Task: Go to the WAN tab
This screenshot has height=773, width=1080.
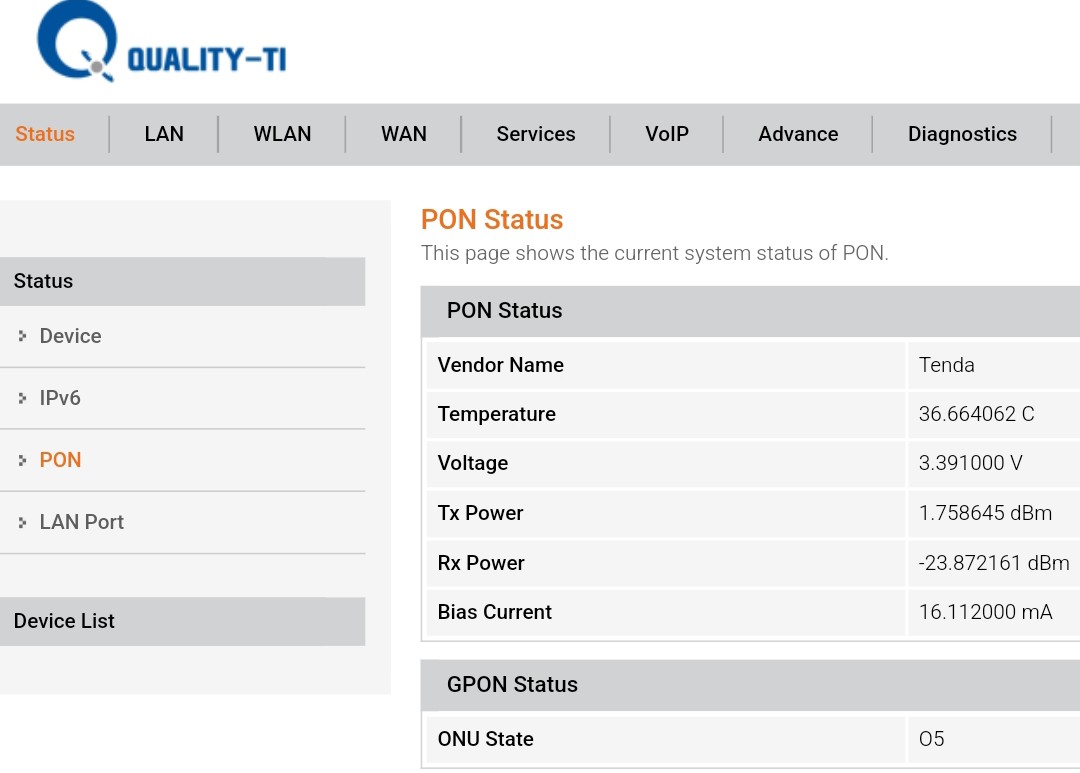Action: (x=404, y=134)
